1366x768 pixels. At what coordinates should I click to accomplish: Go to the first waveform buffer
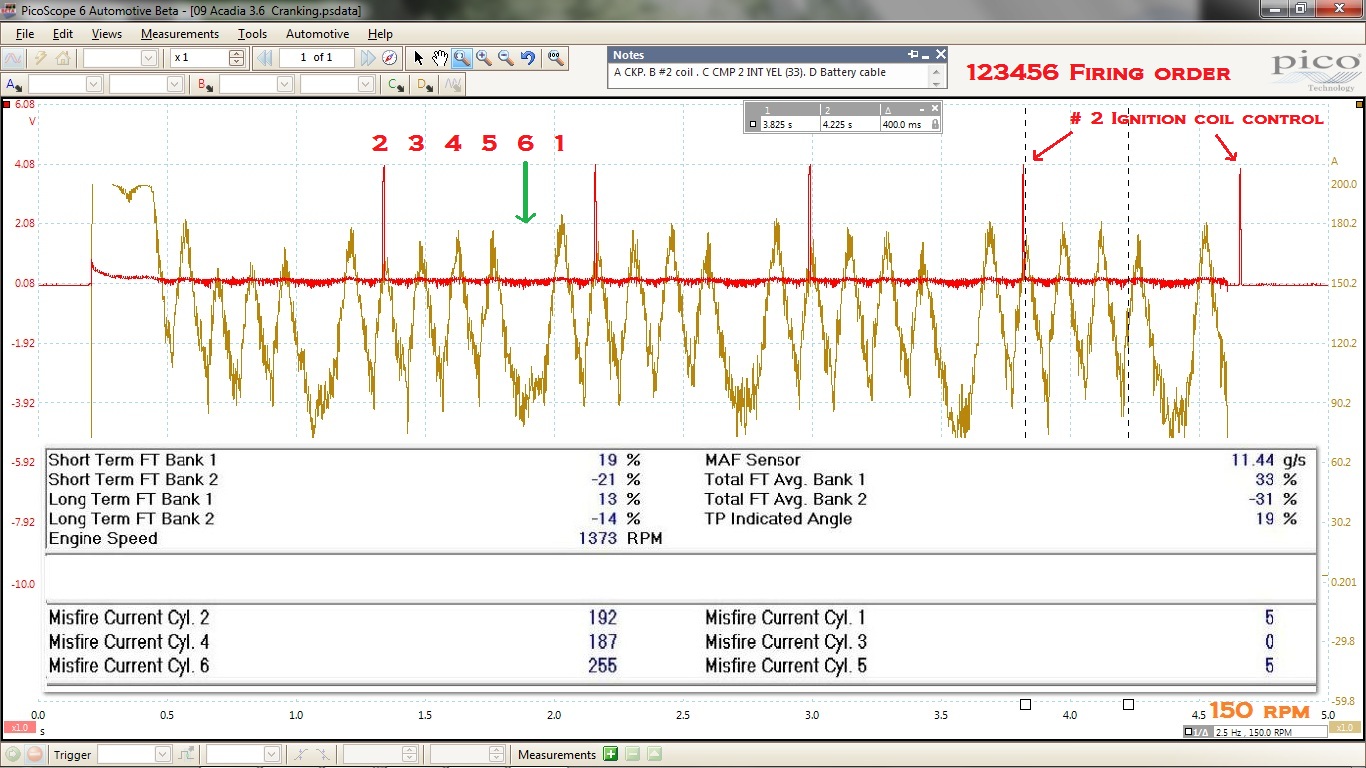tap(265, 58)
